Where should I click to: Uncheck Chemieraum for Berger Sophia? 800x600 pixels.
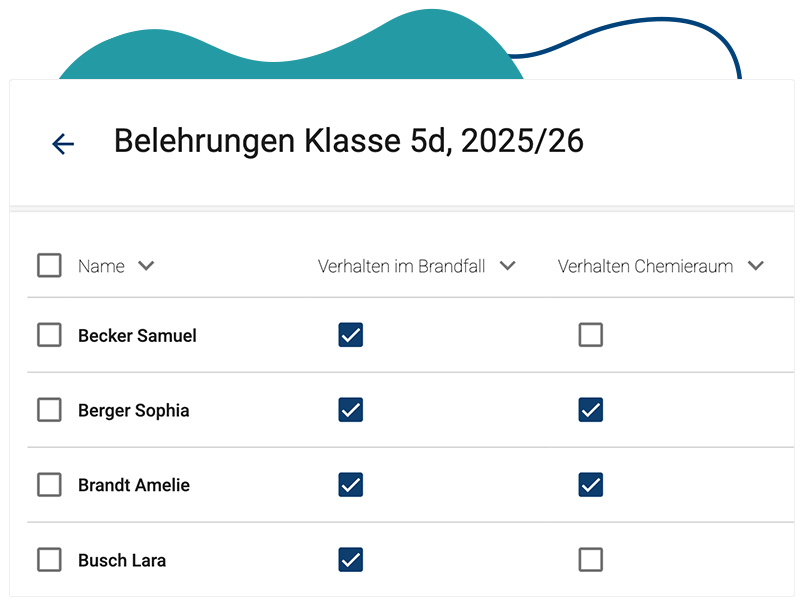click(x=591, y=410)
